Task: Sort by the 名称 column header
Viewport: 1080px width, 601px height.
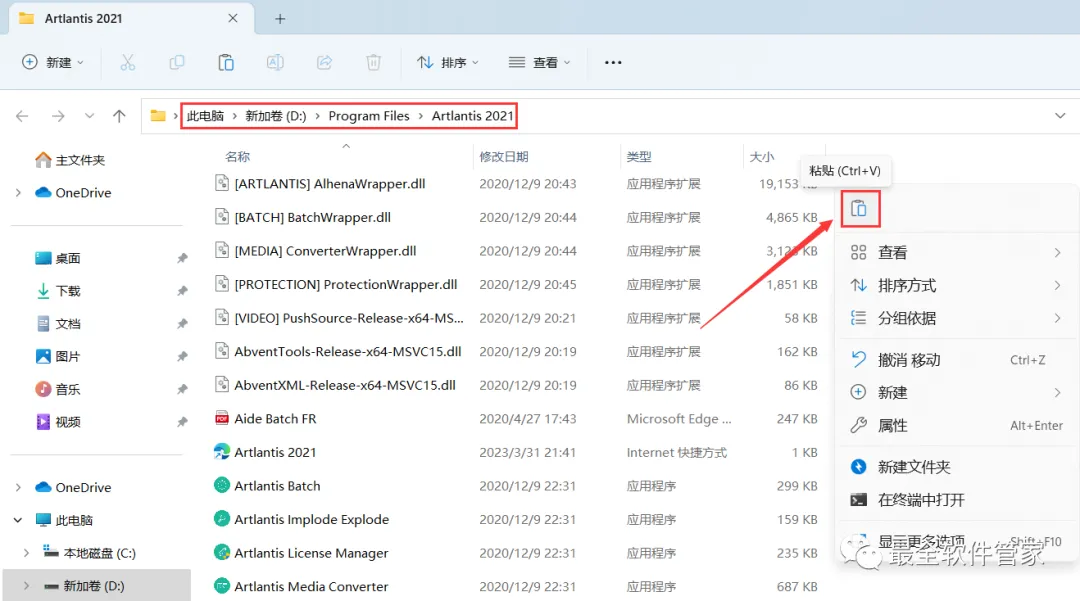Action: 238,157
